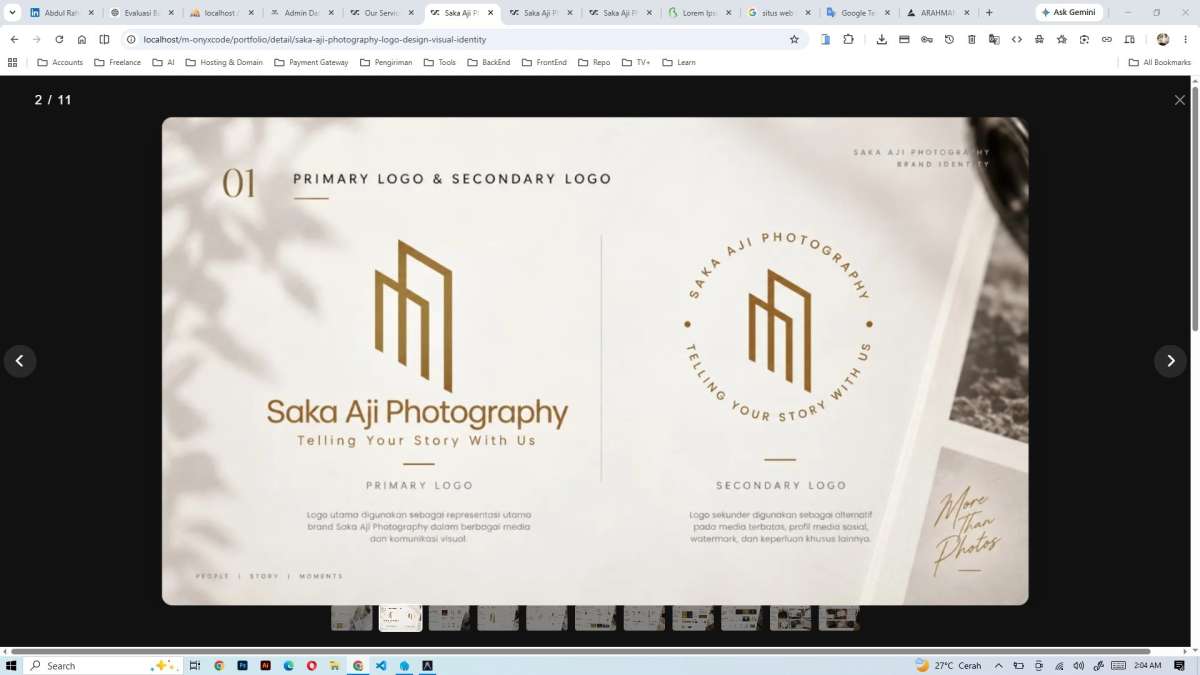Open the browser Downloads icon

[881, 39]
